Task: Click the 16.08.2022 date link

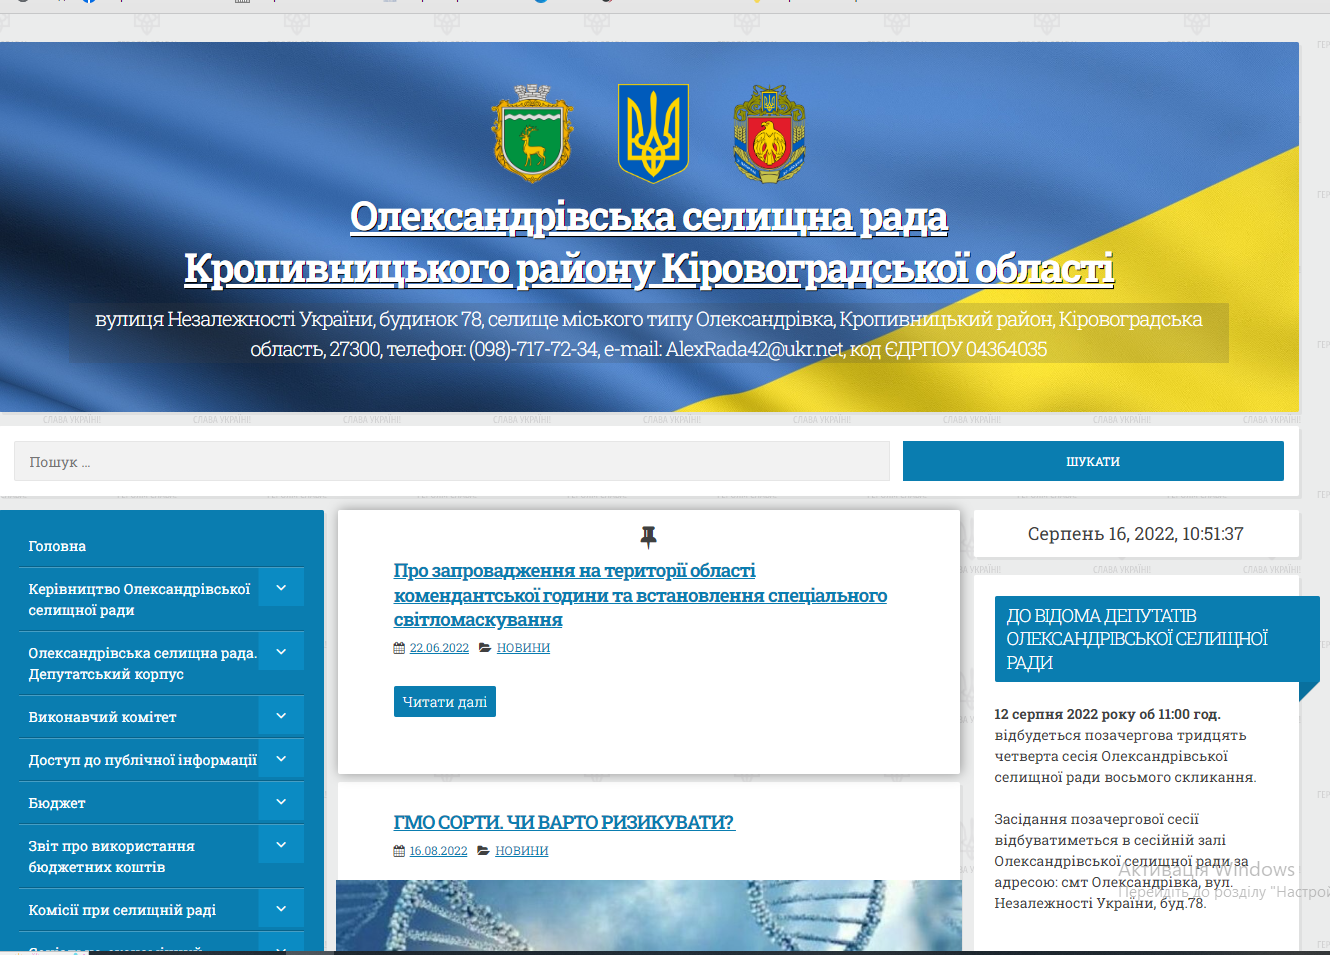Action: coord(438,851)
